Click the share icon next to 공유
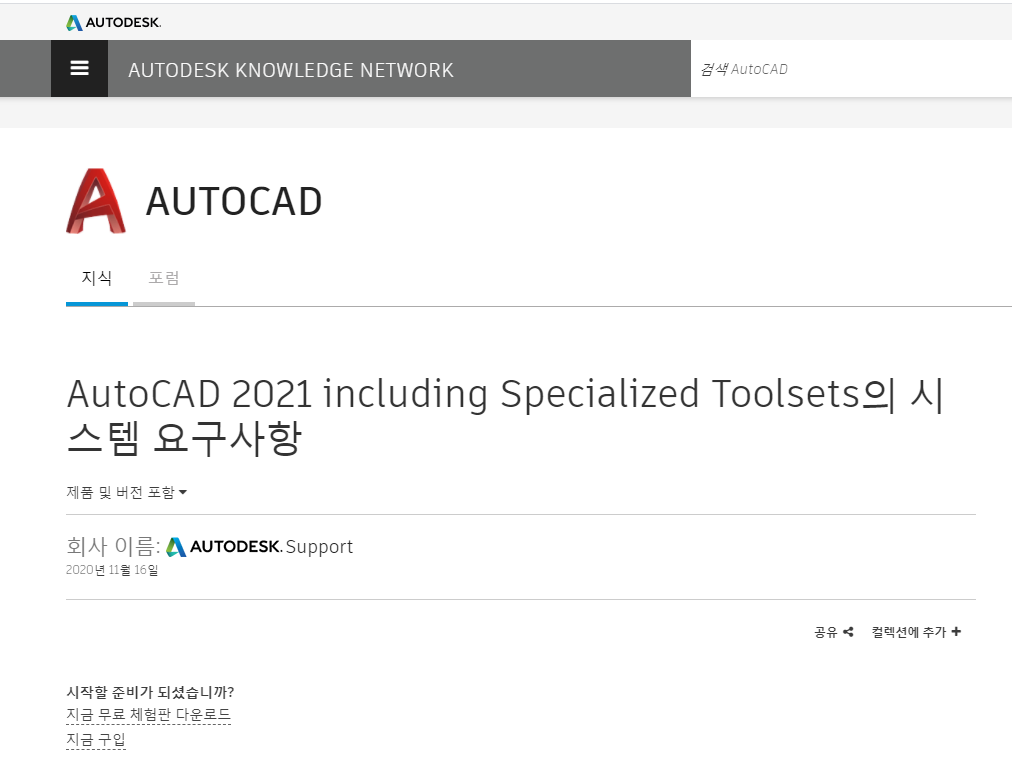The width and height of the screenshot is (1012, 781). (x=848, y=632)
